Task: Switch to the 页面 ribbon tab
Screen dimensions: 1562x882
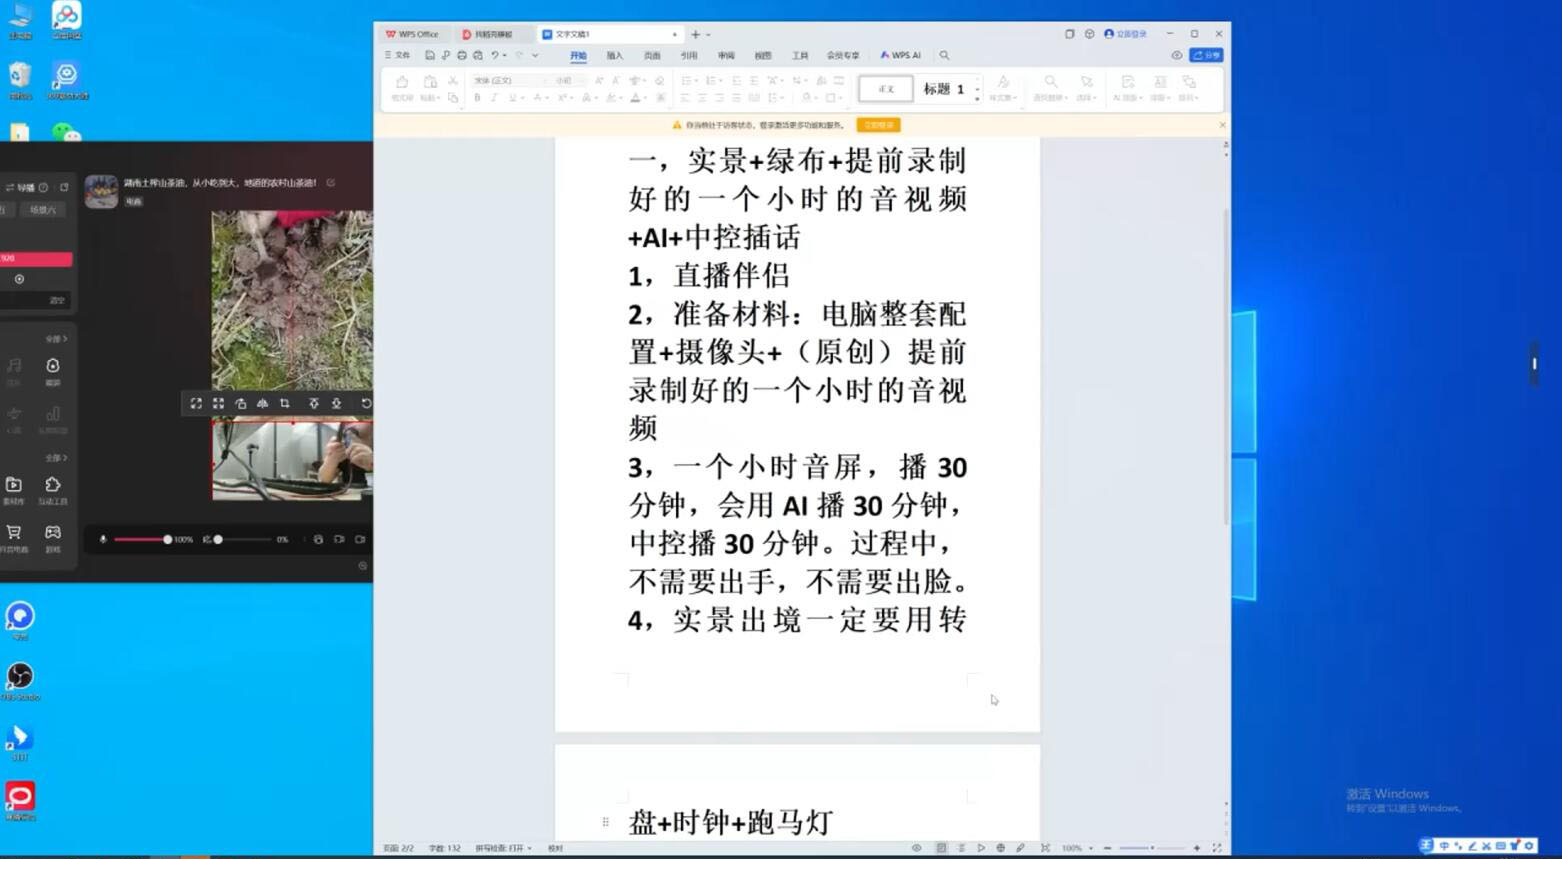Action: (x=652, y=56)
